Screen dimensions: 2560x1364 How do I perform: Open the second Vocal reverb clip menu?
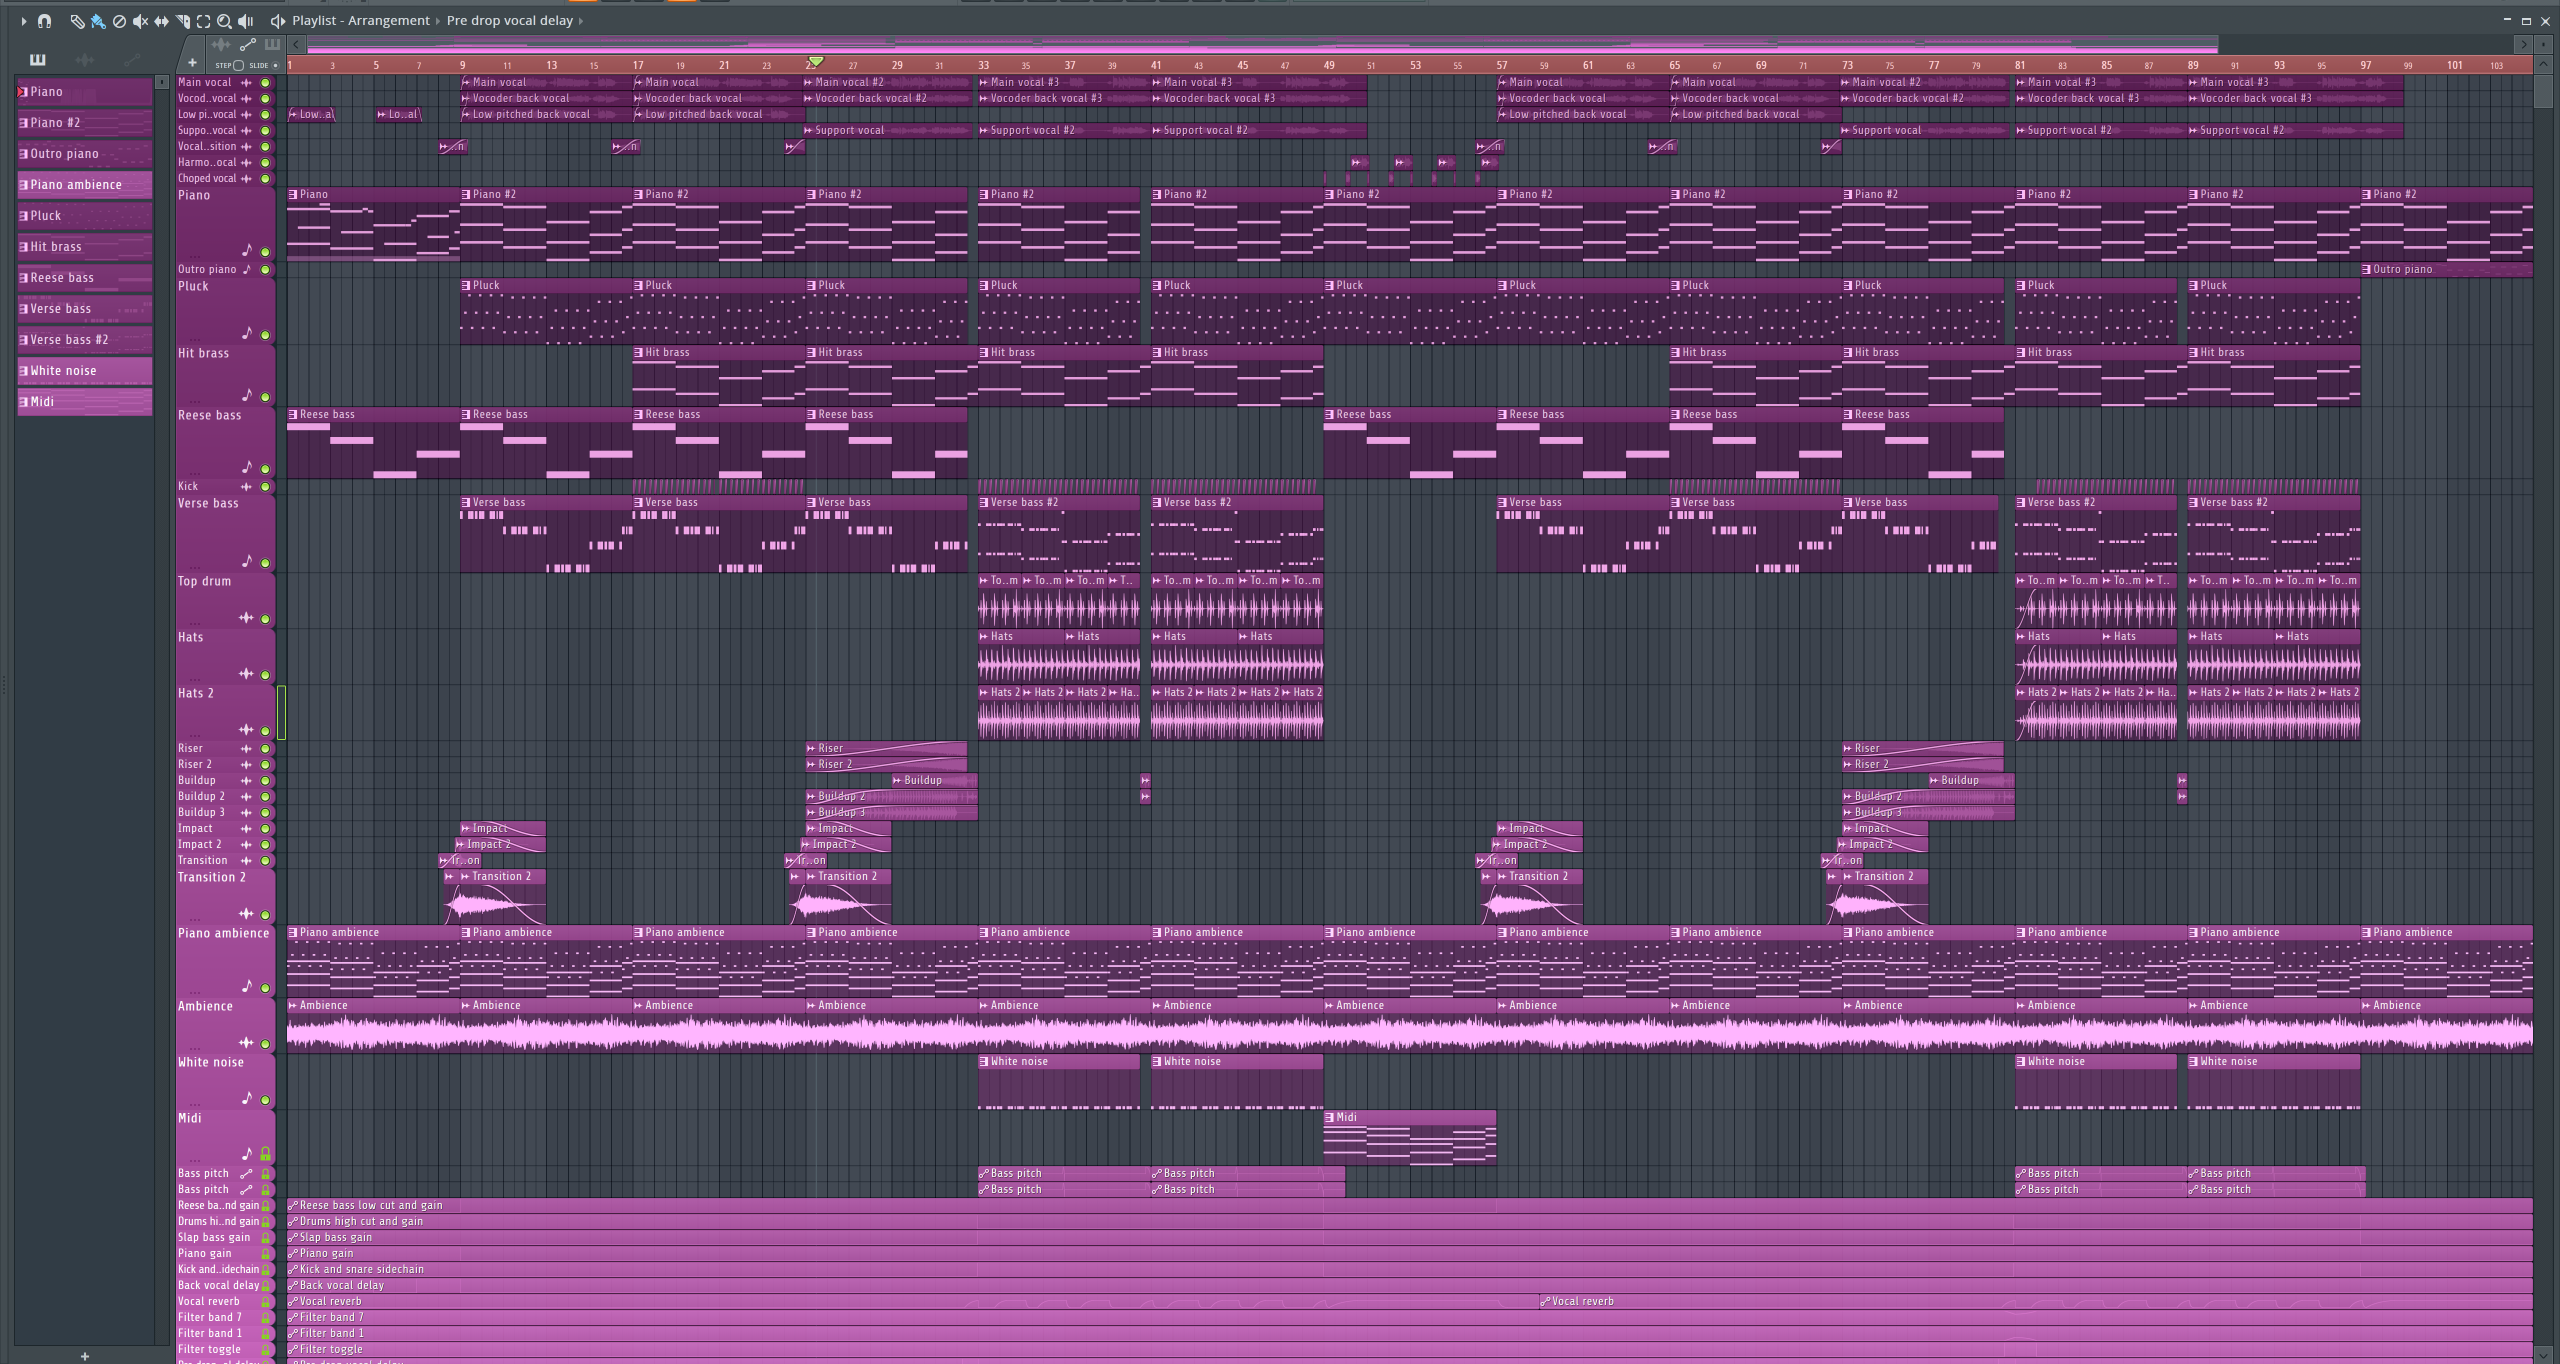1545,1302
